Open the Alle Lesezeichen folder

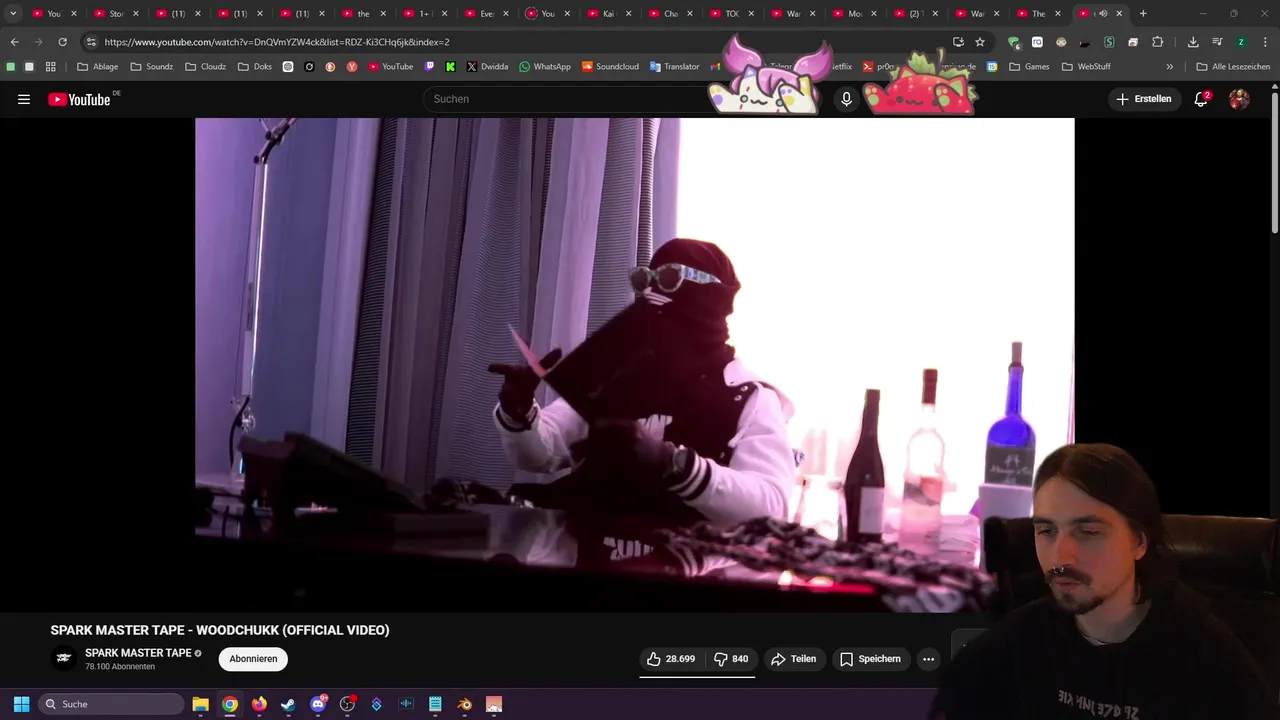tap(1233, 67)
